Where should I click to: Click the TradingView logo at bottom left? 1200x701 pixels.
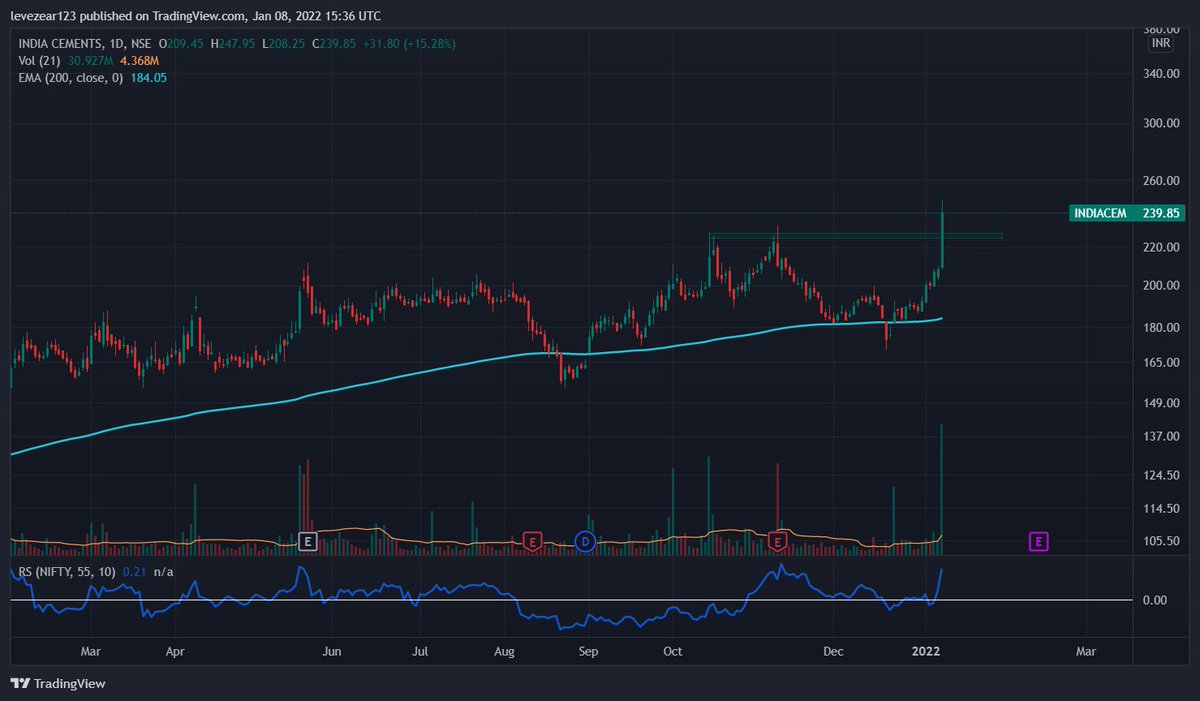point(58,684)
